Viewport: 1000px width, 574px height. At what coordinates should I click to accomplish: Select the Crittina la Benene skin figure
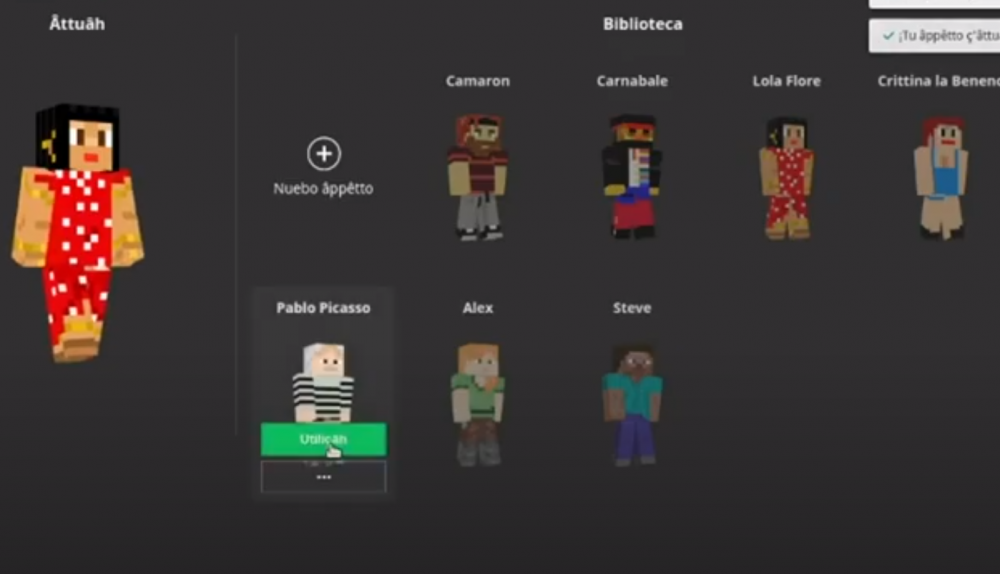tap(939, 177)
